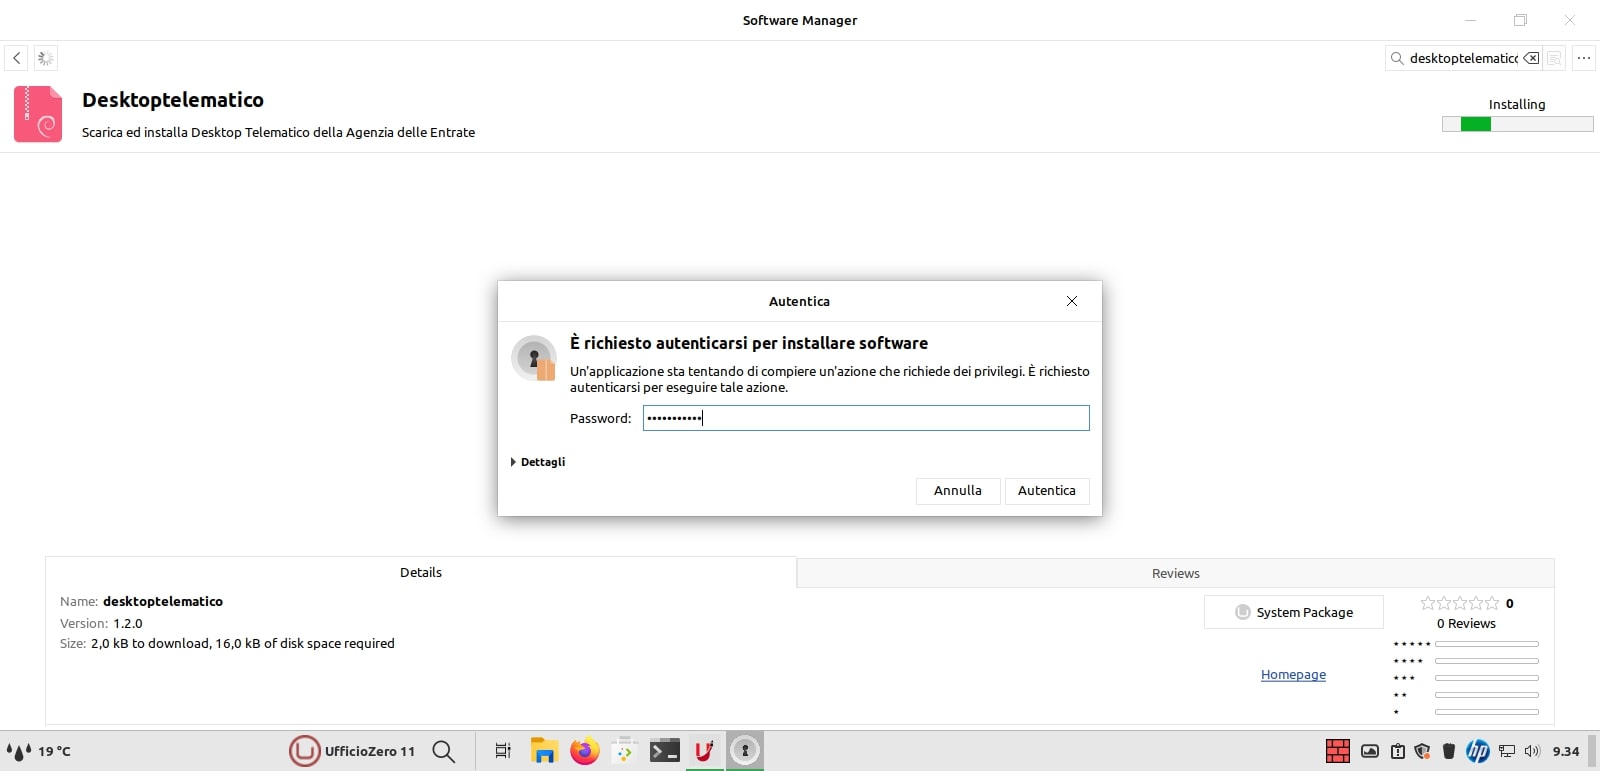Image resolution: width=1600 pixels, height=771 pixels.
Task: Open the network connection tray icon
Action: coord(1507,751)
